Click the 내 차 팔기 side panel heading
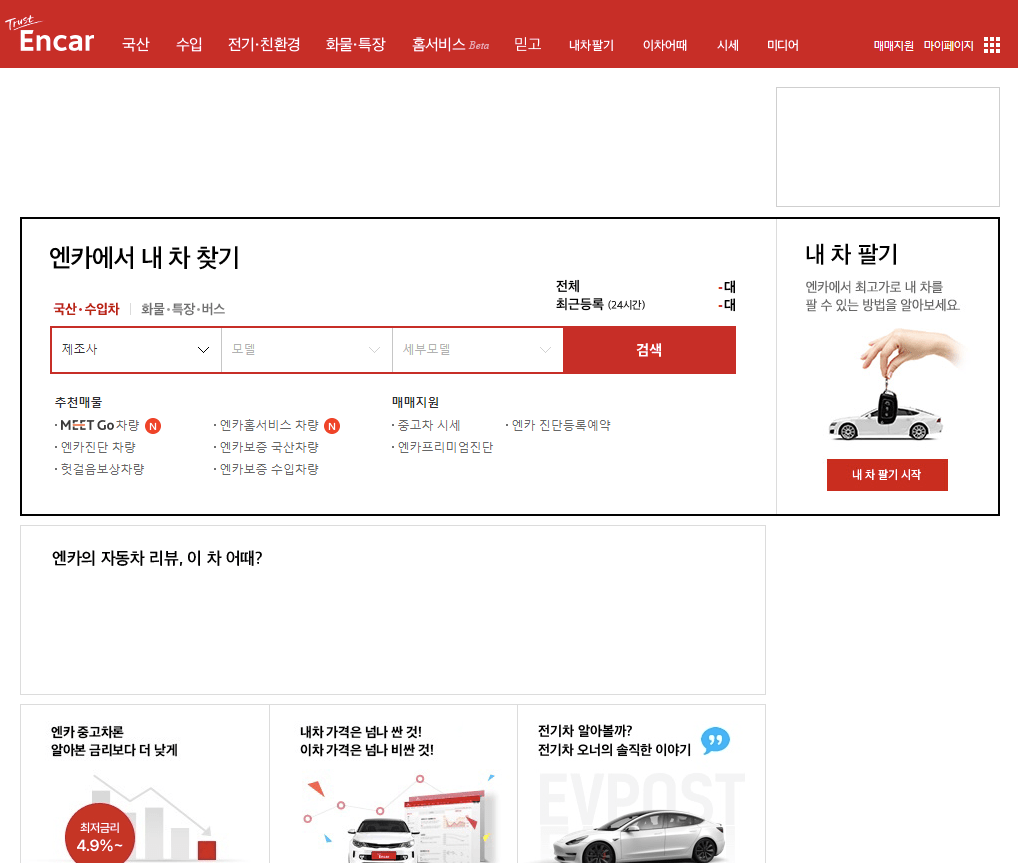This screenshot has width=1018, height=863. click(x=851, y=254)
